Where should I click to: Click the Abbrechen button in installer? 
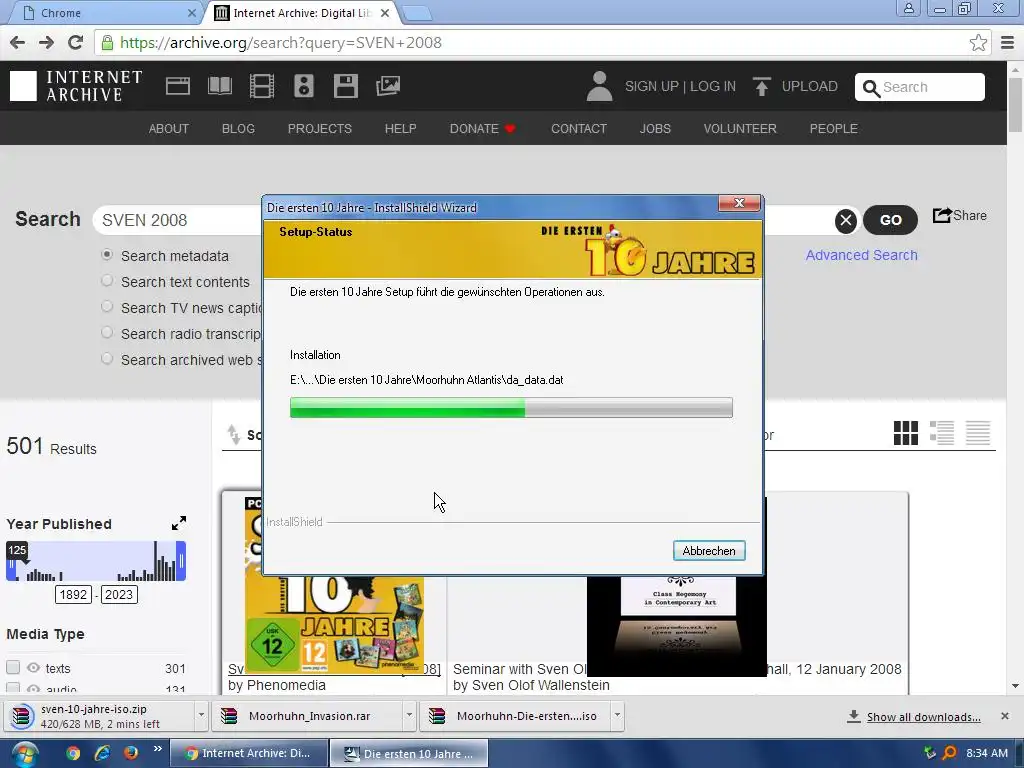pos(709,551)
